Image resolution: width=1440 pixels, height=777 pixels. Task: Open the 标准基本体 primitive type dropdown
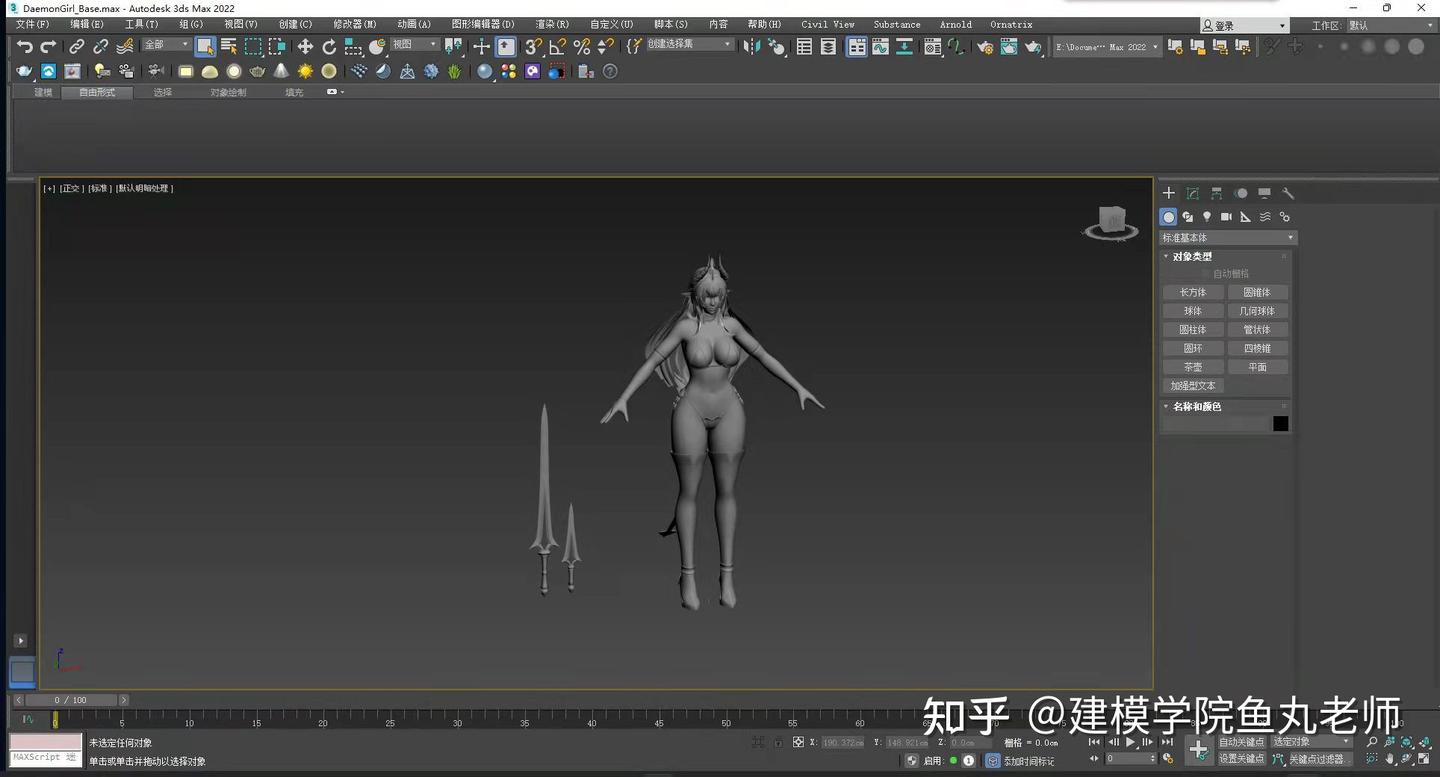[1227, 238]
